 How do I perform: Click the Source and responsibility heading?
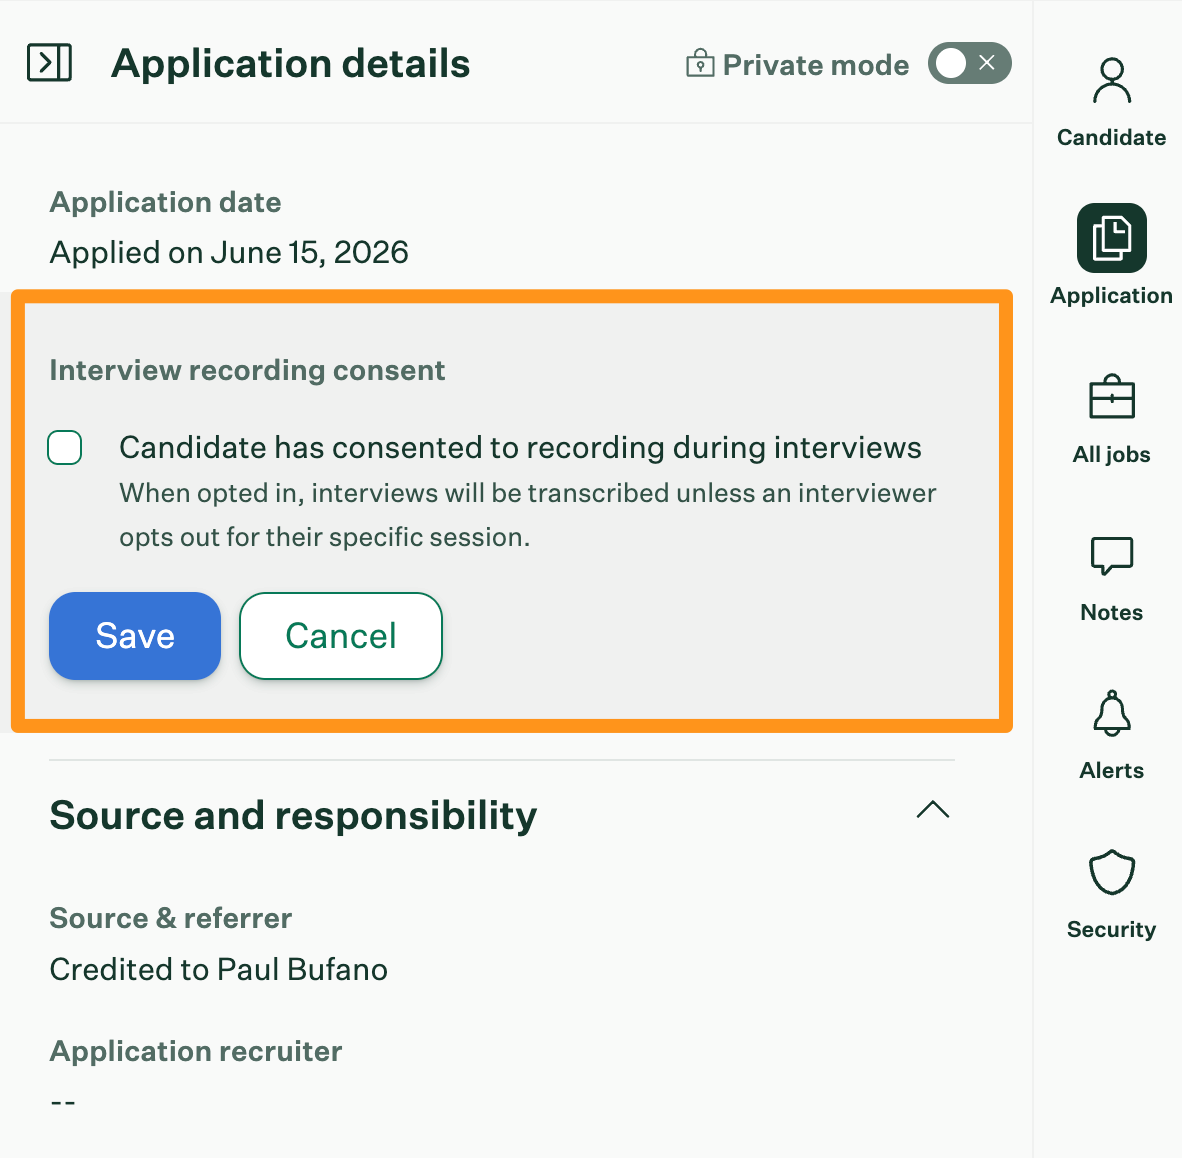293,816
